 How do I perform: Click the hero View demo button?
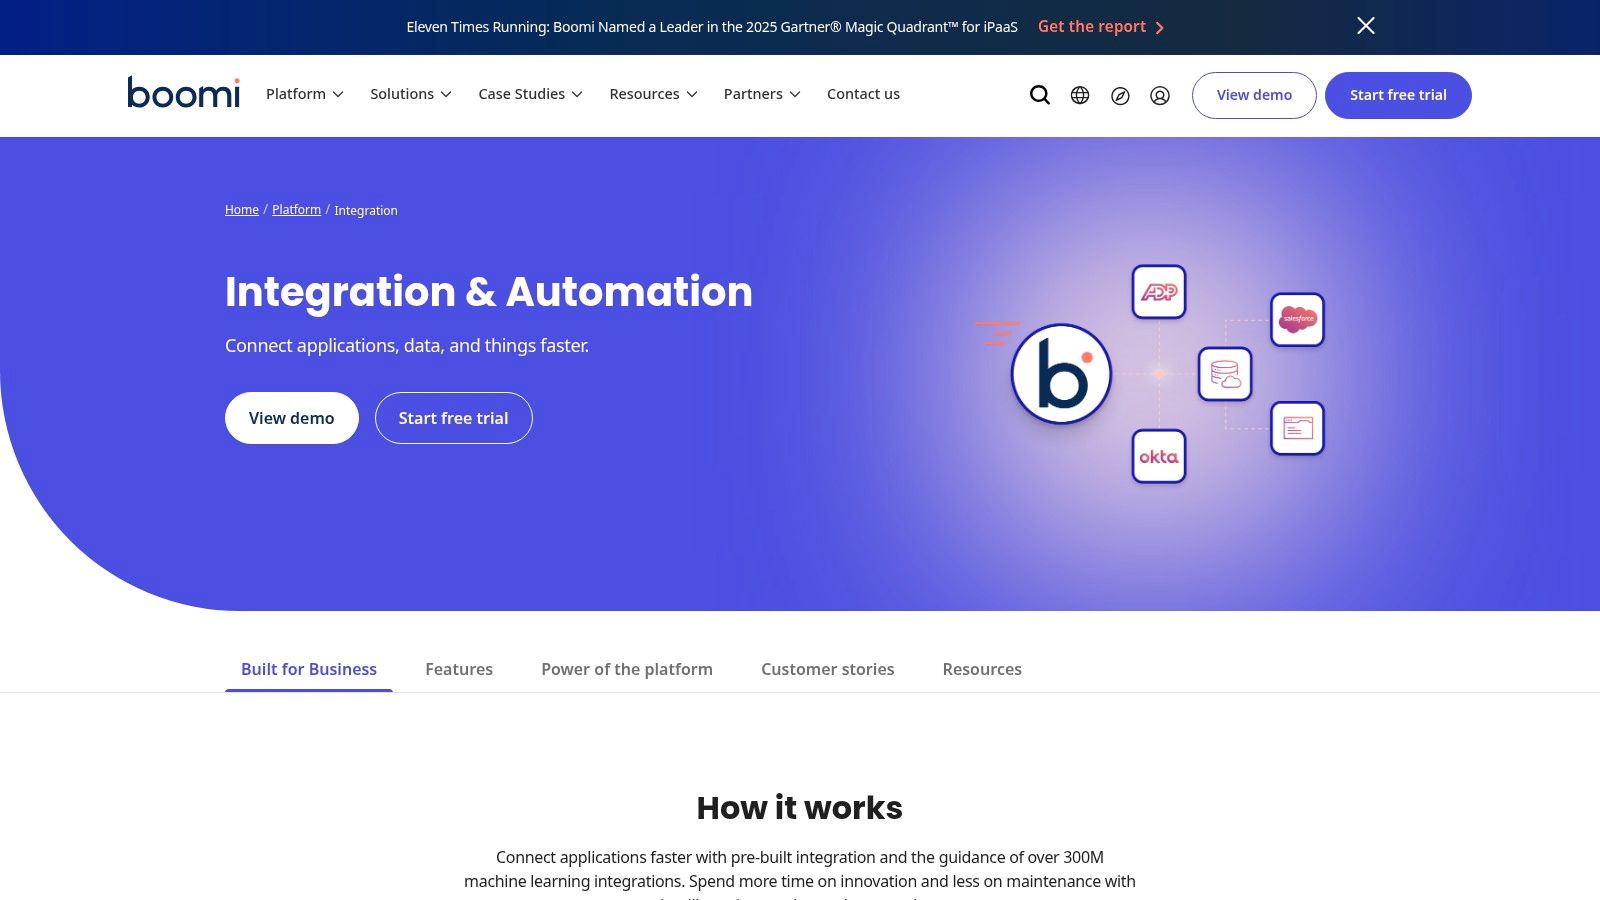pyautogui.click(x=292, y=418)
